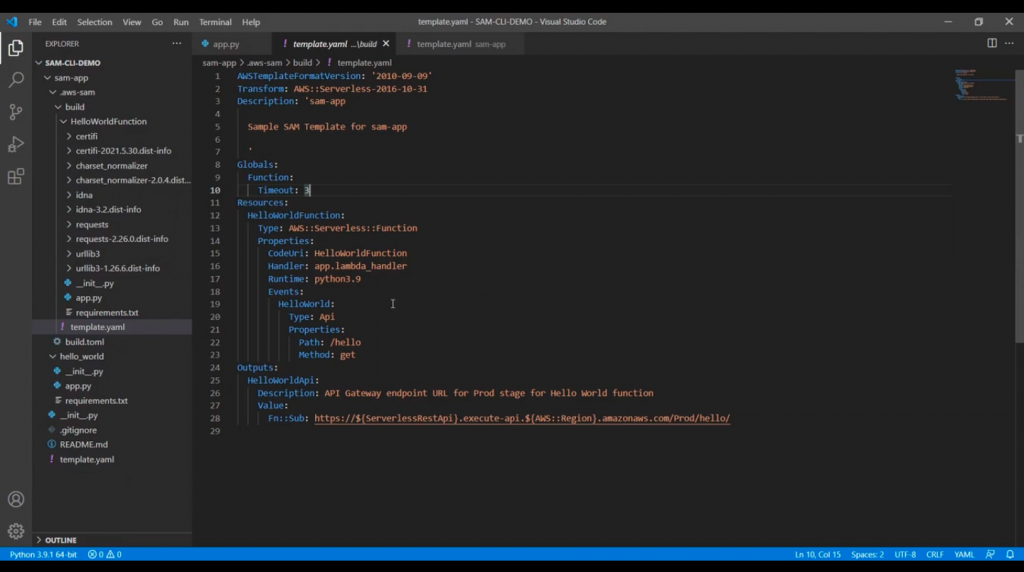Expand certifi-2021.5.30.dist-info folder
Image resolution: width=1024 pixels, height=572 pixels.
click(112, 151)
